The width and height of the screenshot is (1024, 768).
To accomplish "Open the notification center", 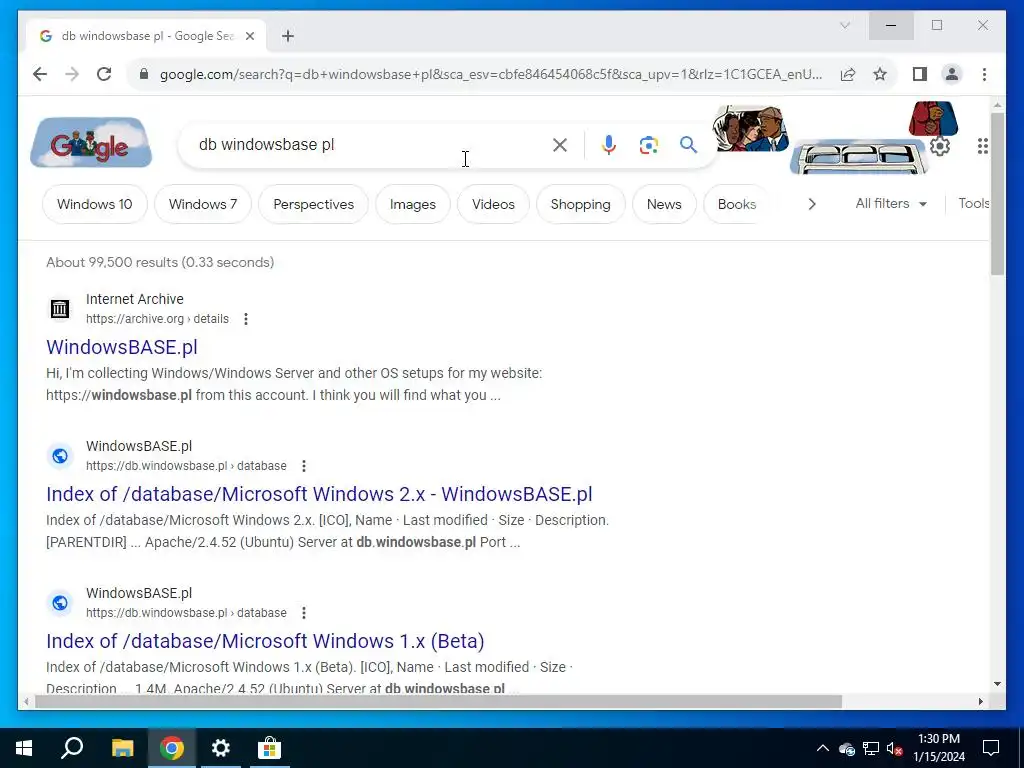I will coord(991,748).
